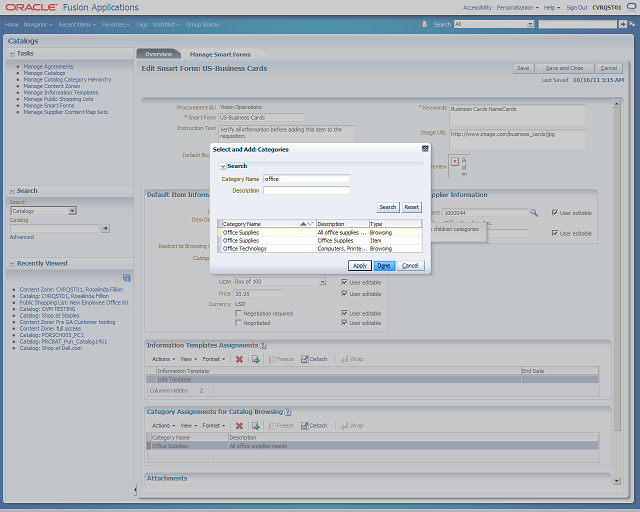Image resolution: width=640 pixels, height=512 pixels.
Task: Click the Category Name input field
Action: pyautogui.click(x=306, y=179)
